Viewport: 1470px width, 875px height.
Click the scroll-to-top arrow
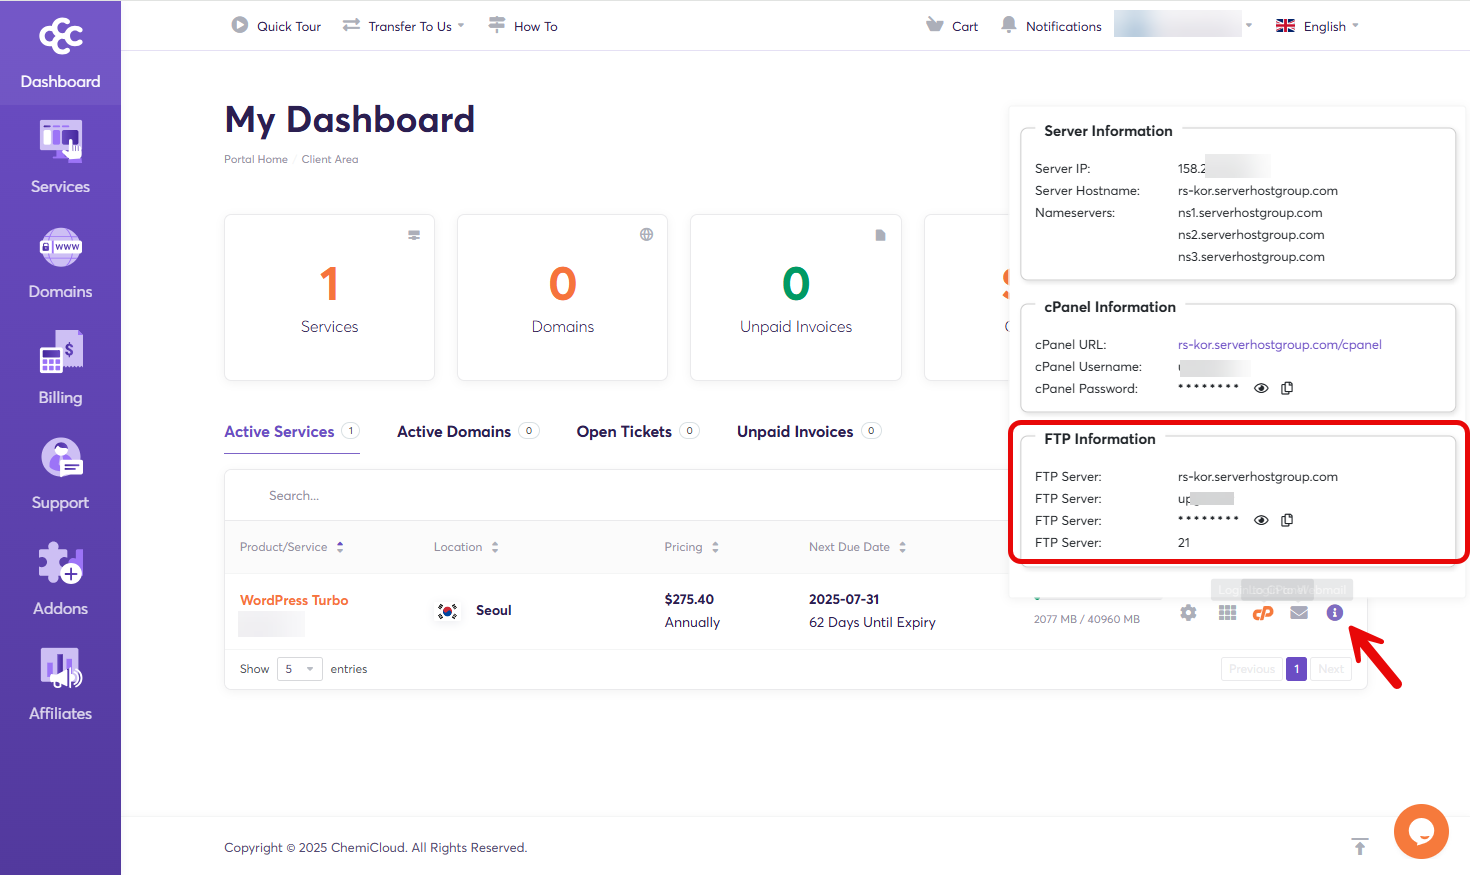[1359, 847]
